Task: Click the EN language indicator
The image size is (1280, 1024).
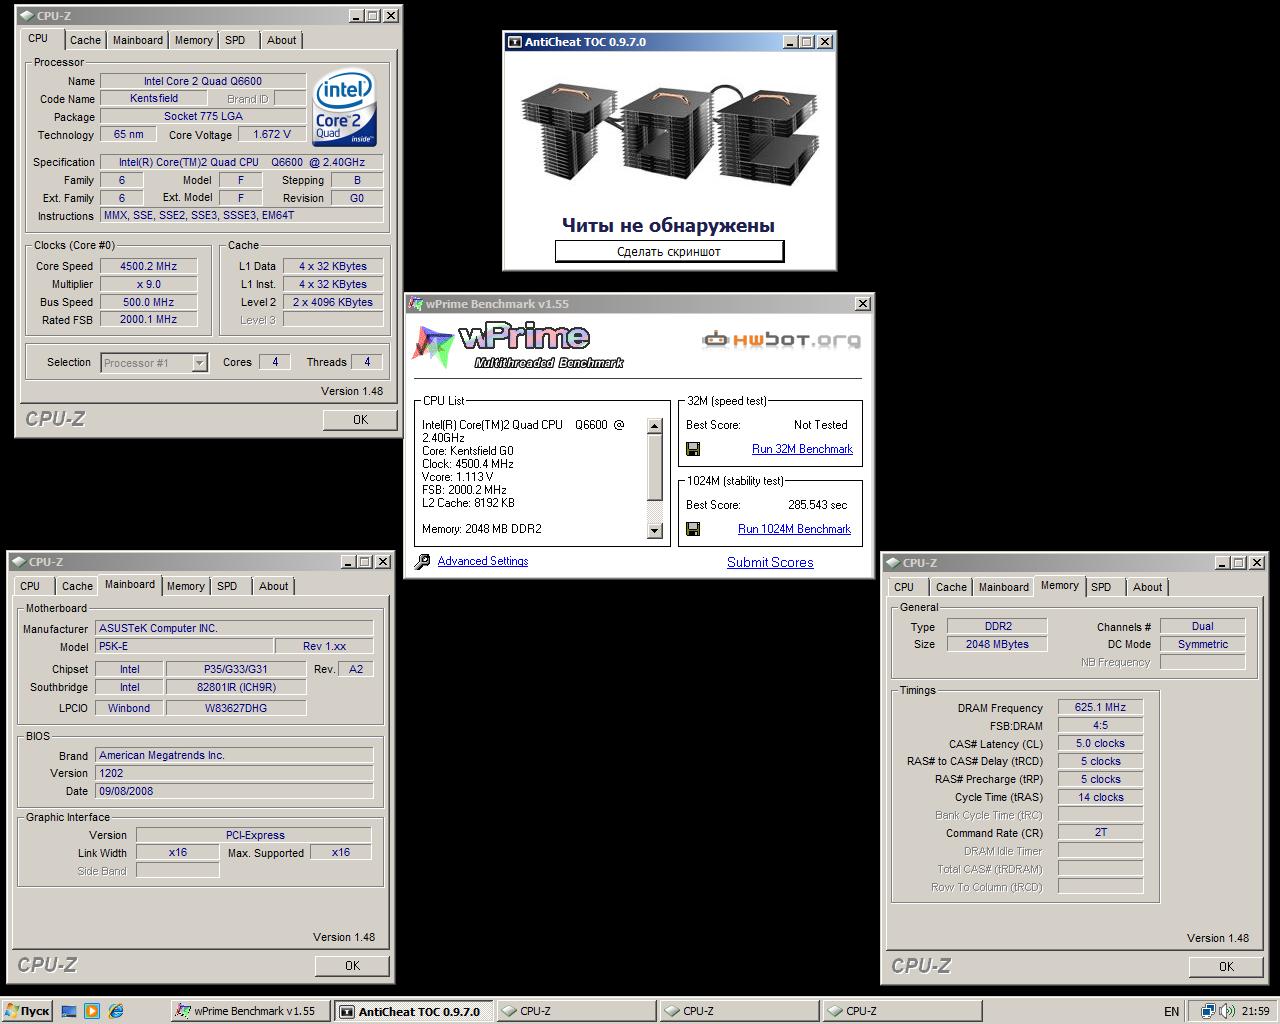Action: coord(1171,1012)
